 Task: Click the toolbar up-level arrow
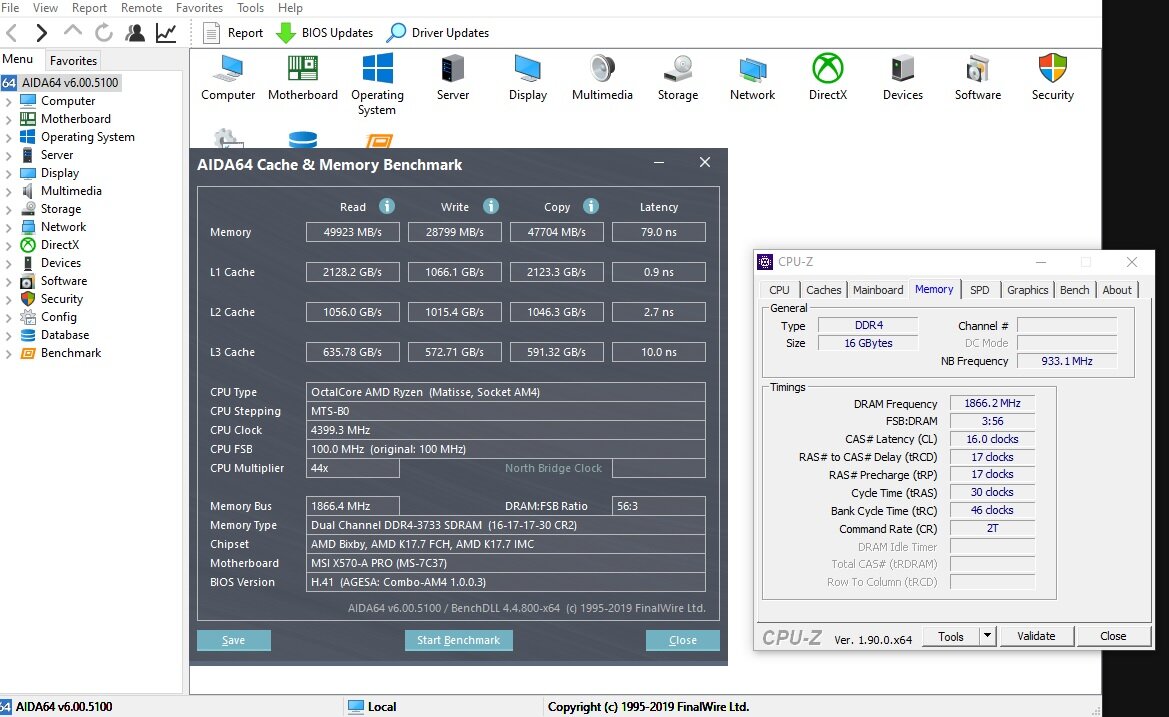coord(72,32)
